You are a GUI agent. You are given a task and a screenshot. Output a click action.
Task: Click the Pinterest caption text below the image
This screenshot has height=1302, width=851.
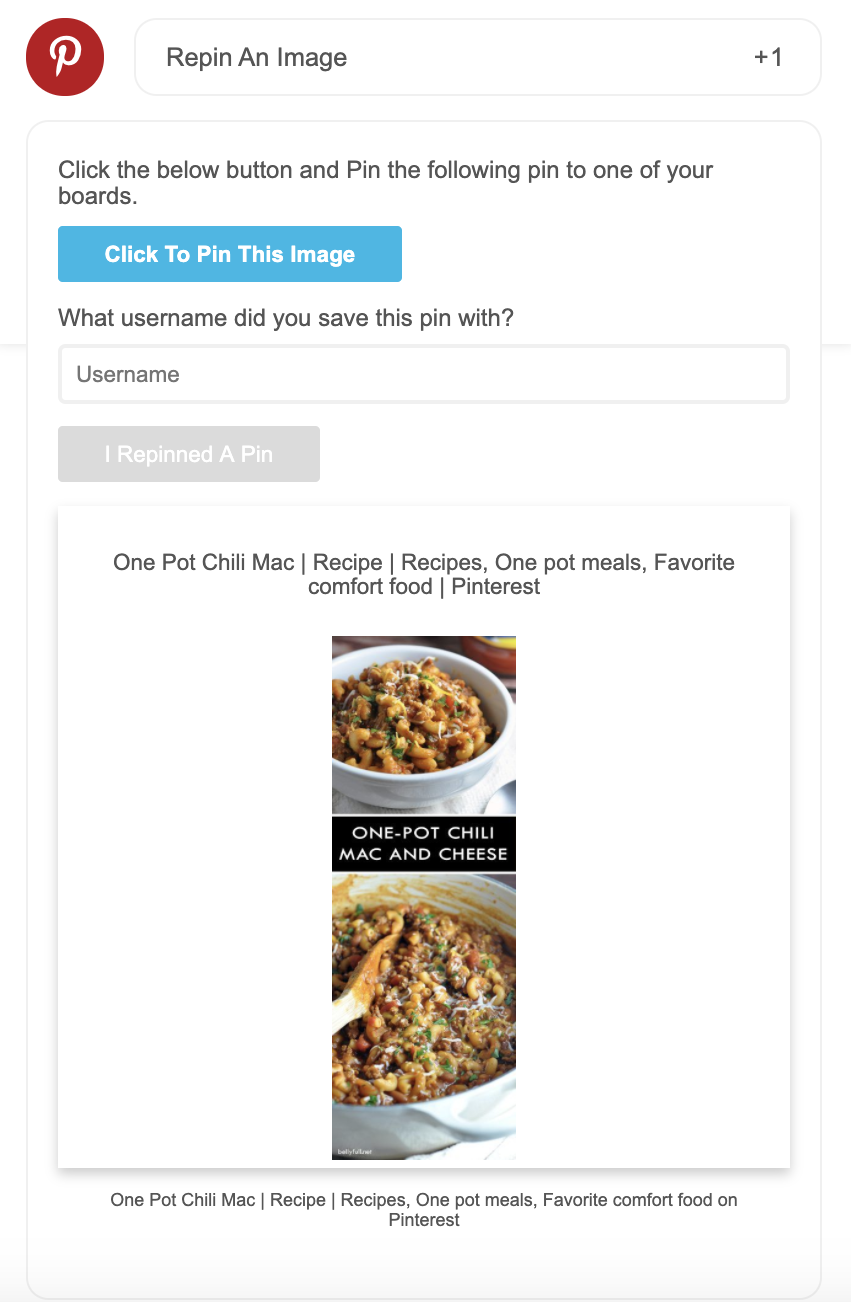pyautogui.click(x=423, y=1209)
